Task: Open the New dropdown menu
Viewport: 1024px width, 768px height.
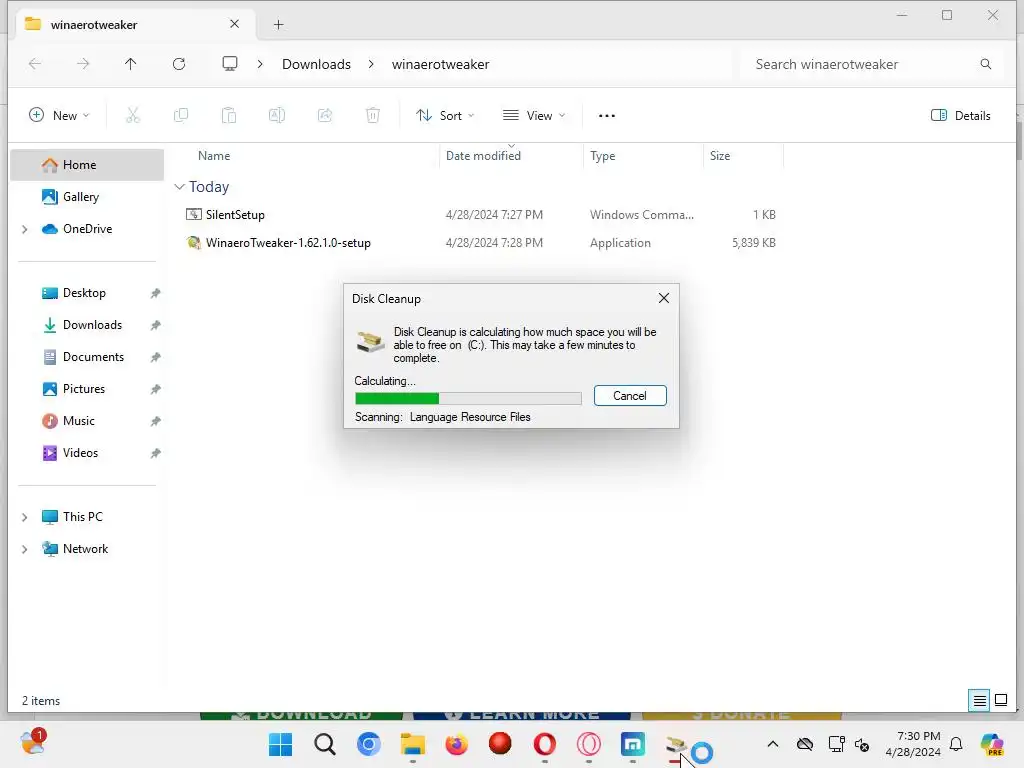Action: 59,116
